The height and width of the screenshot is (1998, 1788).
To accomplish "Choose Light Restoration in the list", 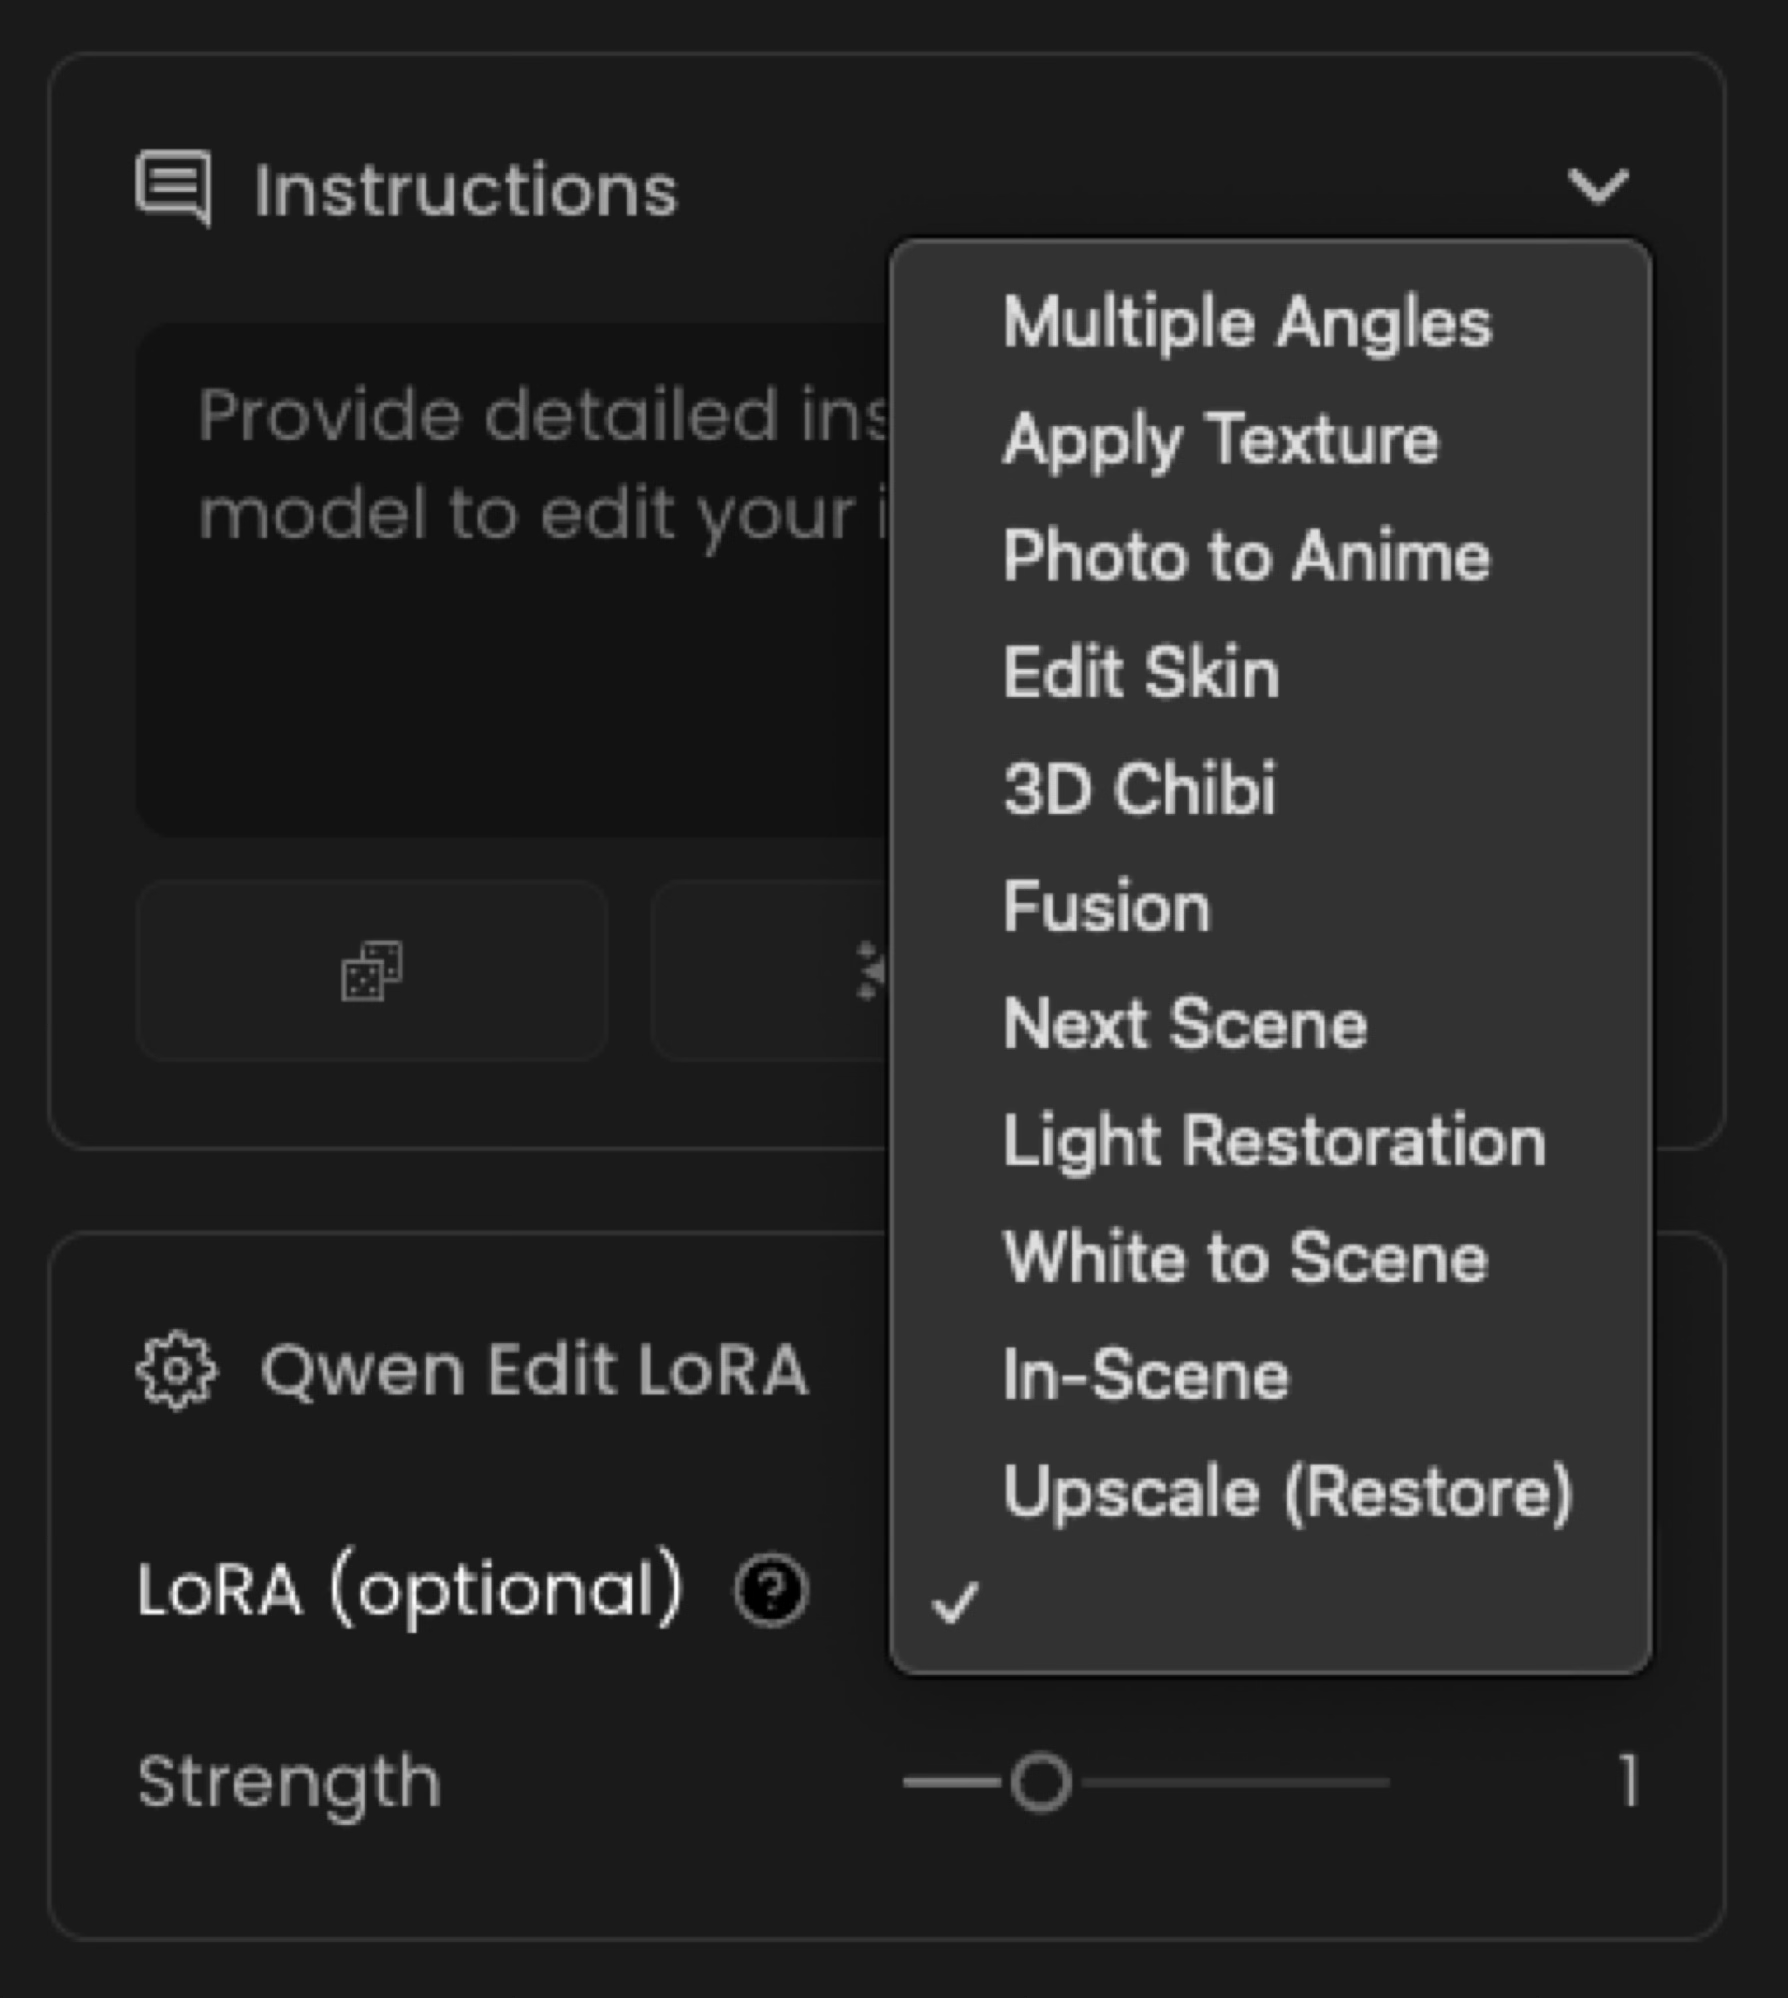I will [x=1274, y=1141].
